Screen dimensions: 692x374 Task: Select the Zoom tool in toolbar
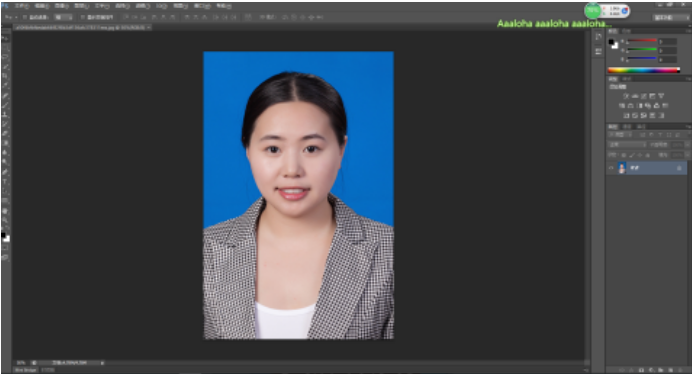click(5, 220)
